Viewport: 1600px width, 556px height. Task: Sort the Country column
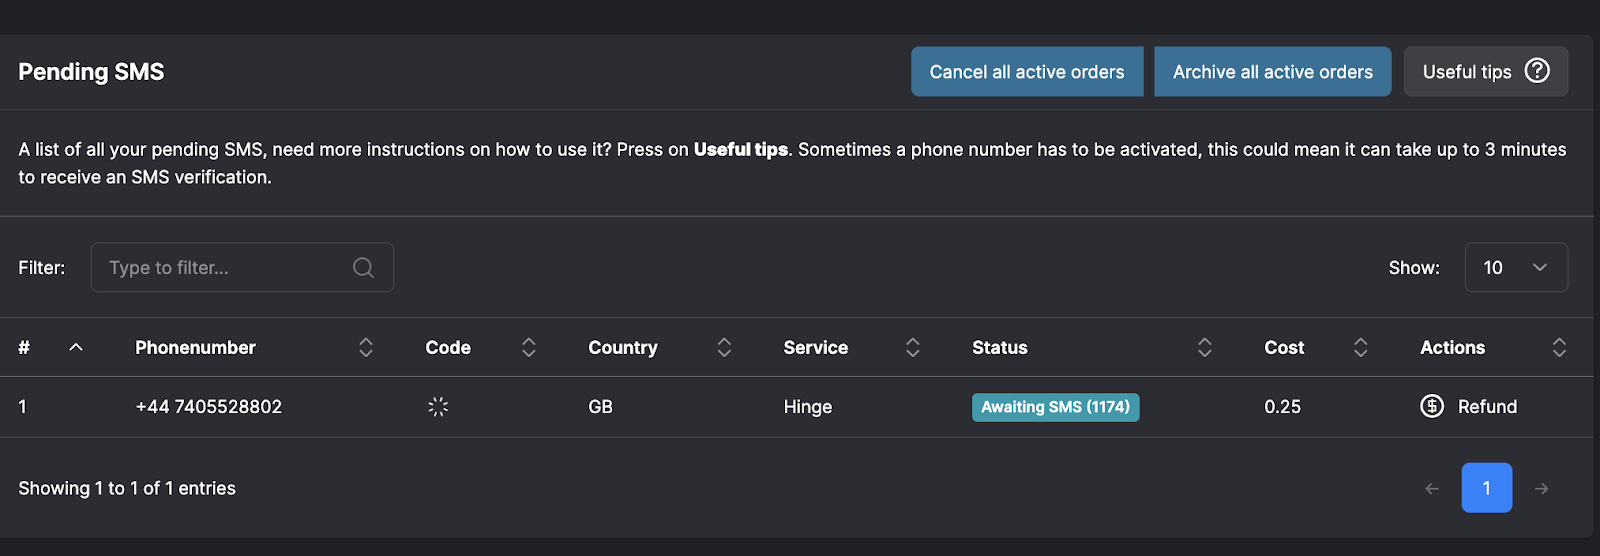click(x=724, y=347)
